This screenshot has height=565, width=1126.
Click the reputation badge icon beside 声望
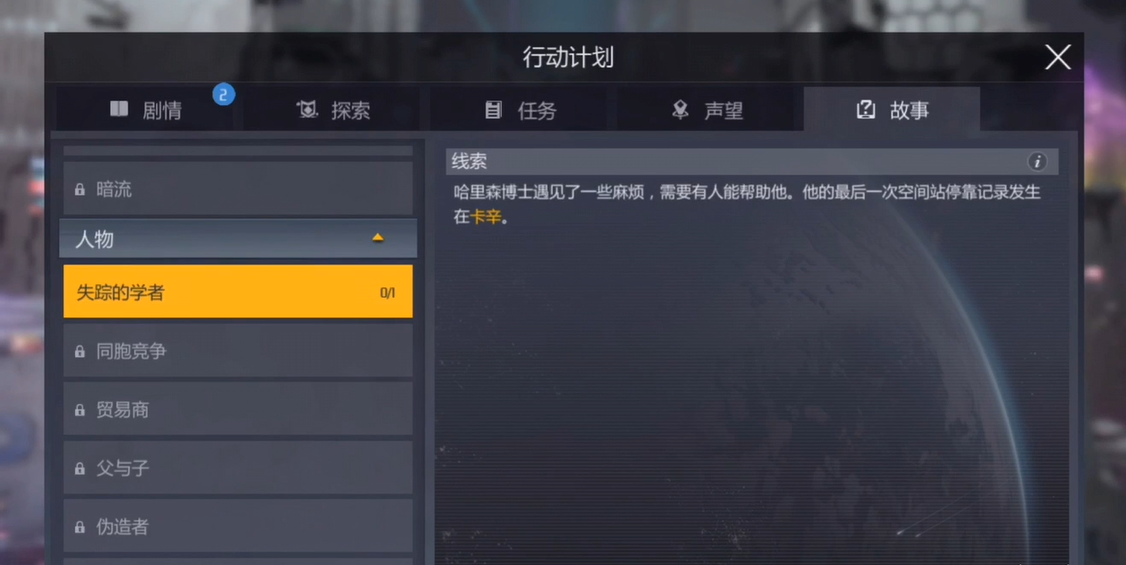pyautogui.click(x=679, y=109)
